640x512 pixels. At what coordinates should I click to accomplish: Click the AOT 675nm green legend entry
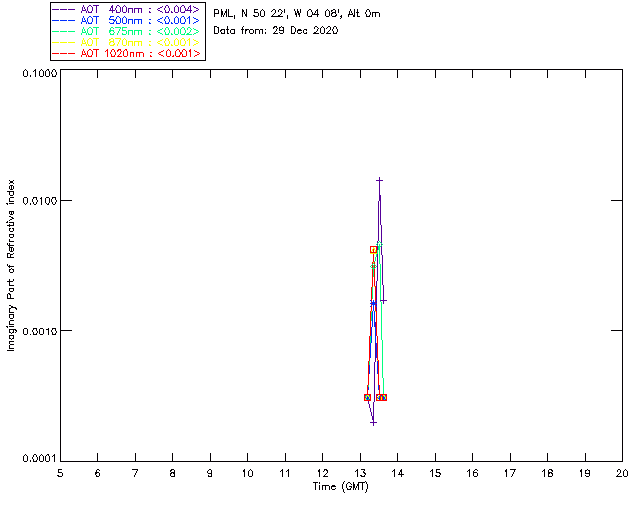click(126, 31)
